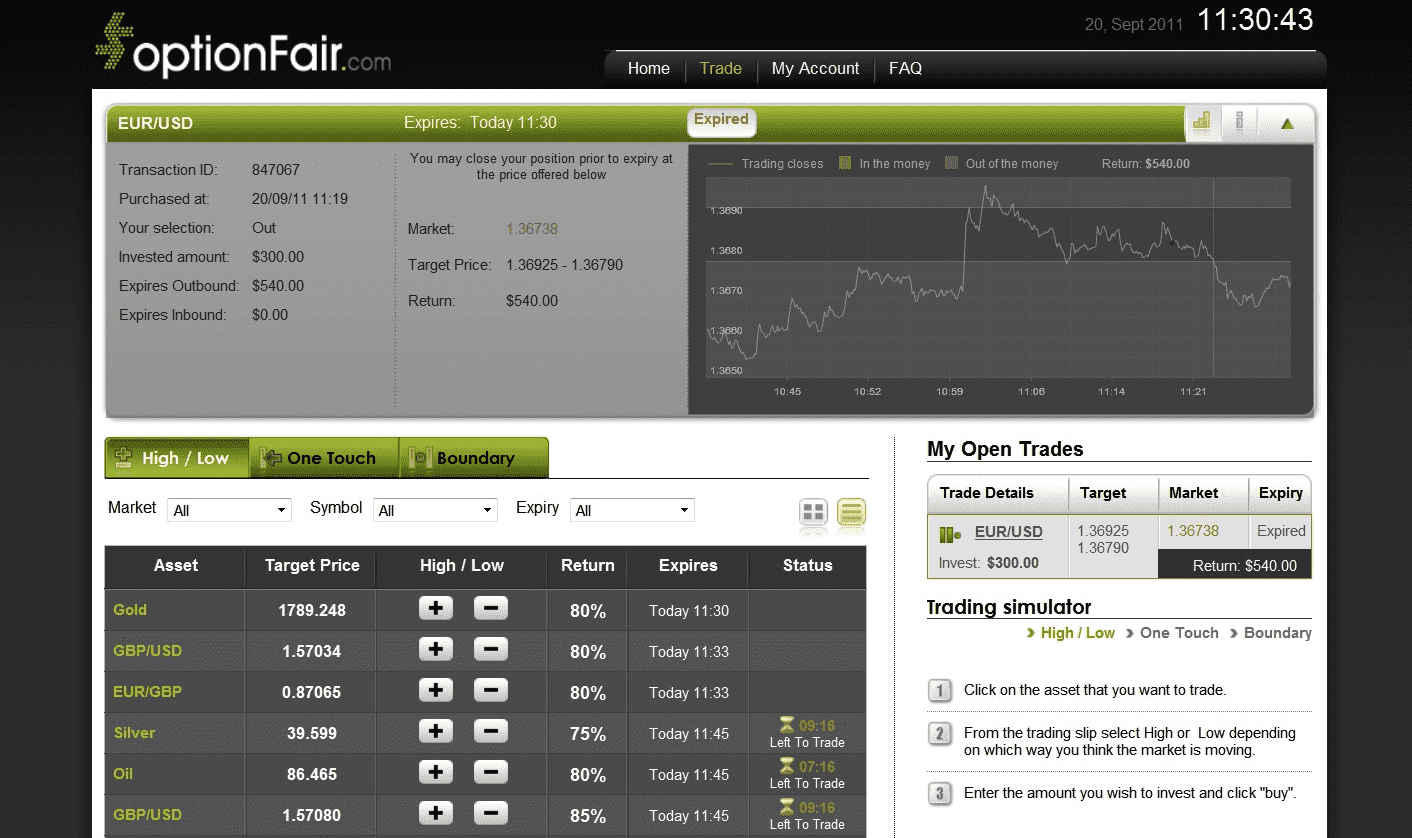Screen dimensions: 1412x838
Task: Click the Silver asset name
Action: point(135,733)
